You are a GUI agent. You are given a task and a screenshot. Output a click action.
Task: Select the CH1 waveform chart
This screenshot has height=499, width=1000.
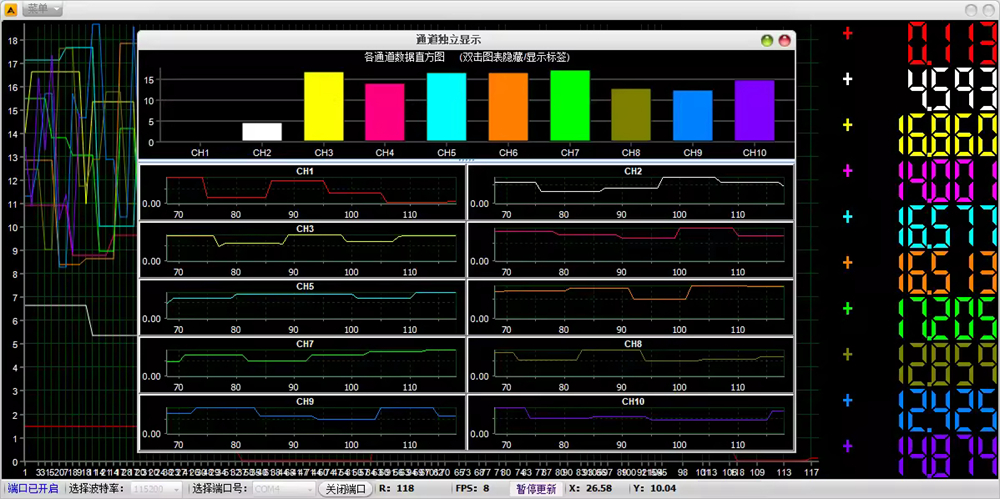click(x=304, y=190)
